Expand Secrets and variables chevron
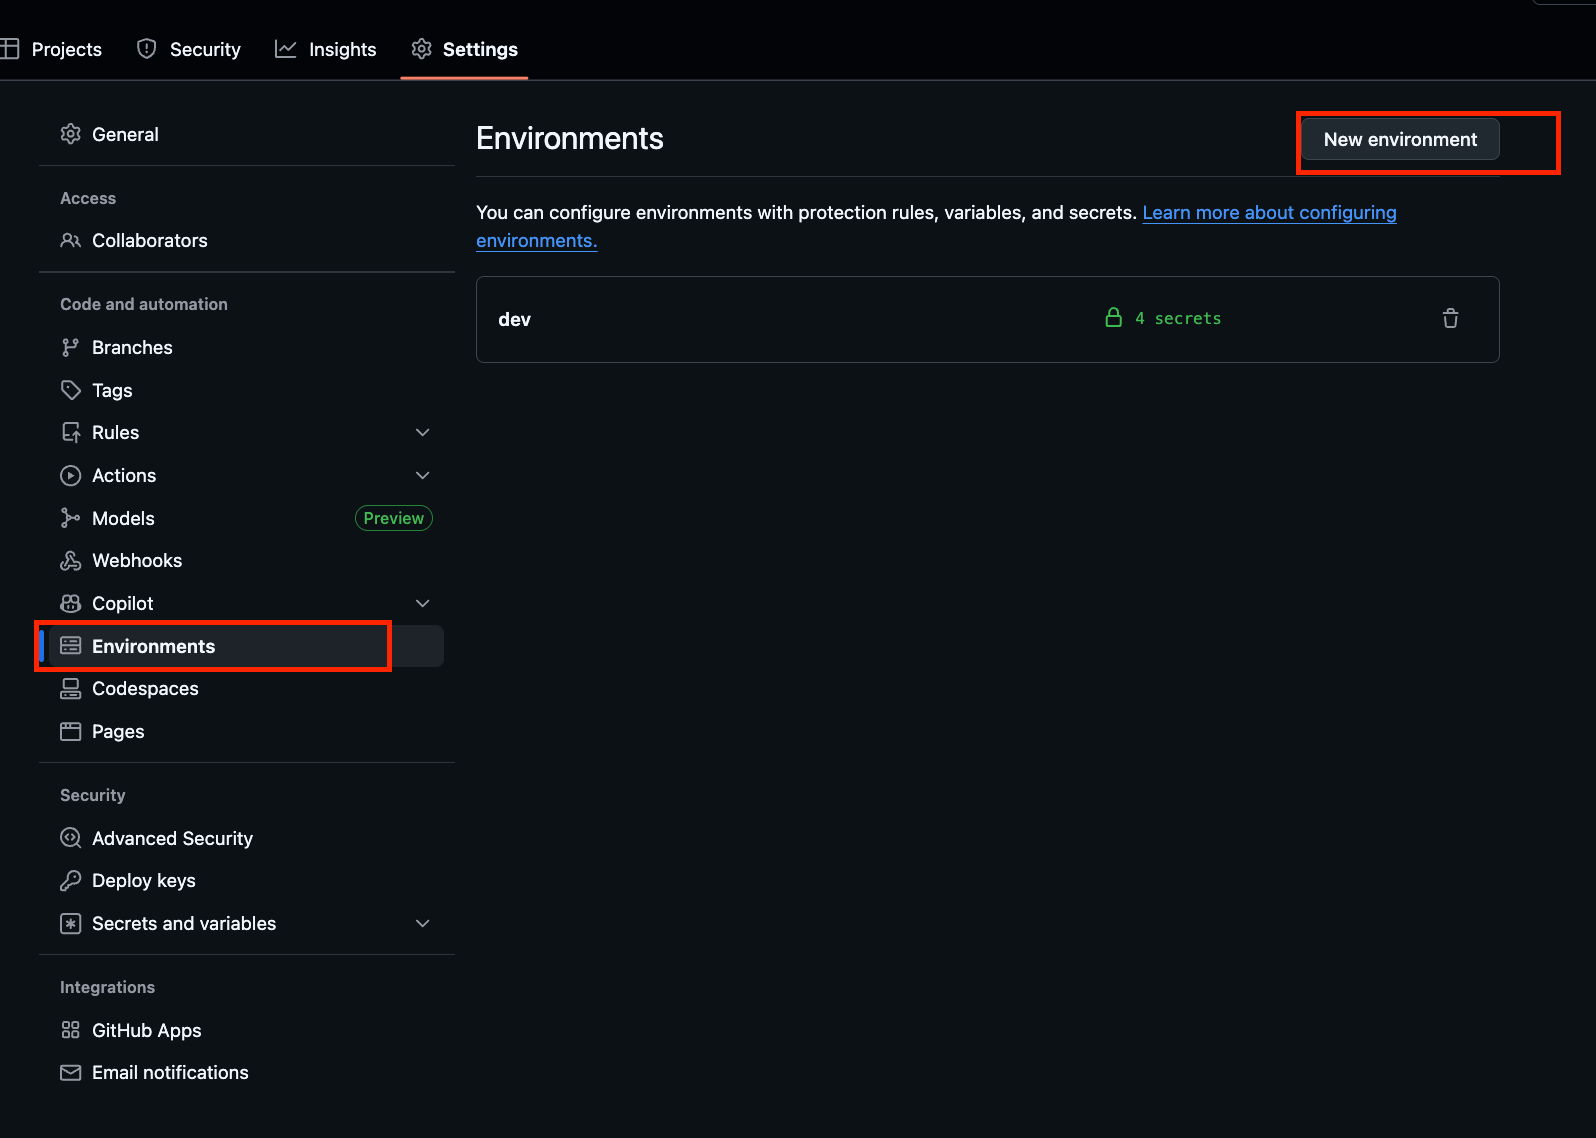Image resolution: width=1596 pixels, height=1138 pixels. point(422,924)
